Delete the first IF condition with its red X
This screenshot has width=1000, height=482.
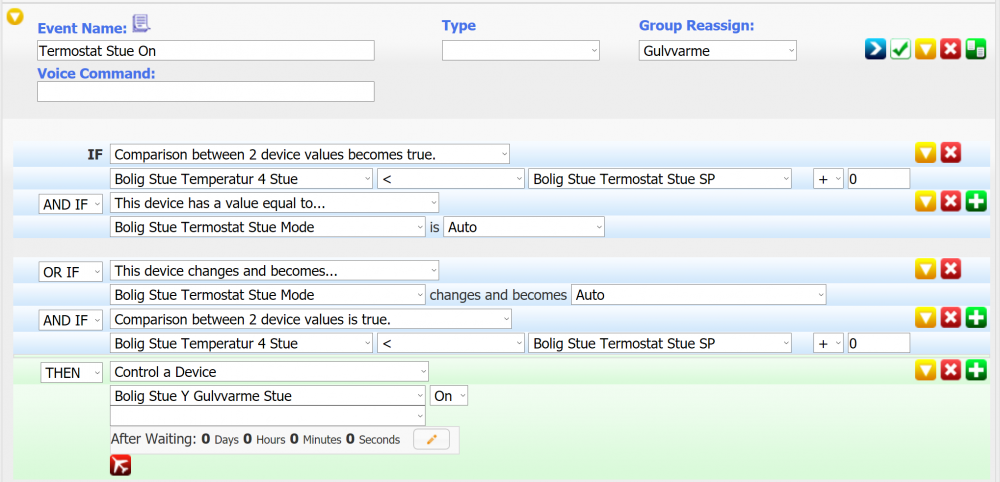point(951,153)
